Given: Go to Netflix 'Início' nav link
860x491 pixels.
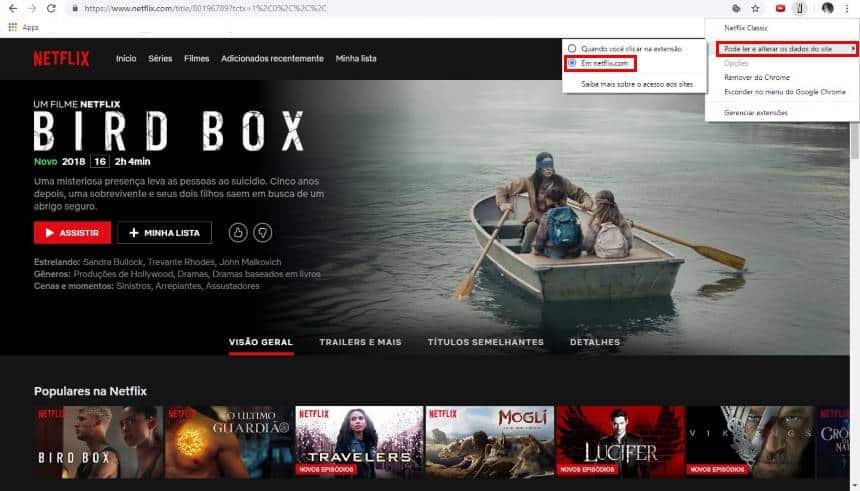Looking at the screenshot, I should pos(126,59).
